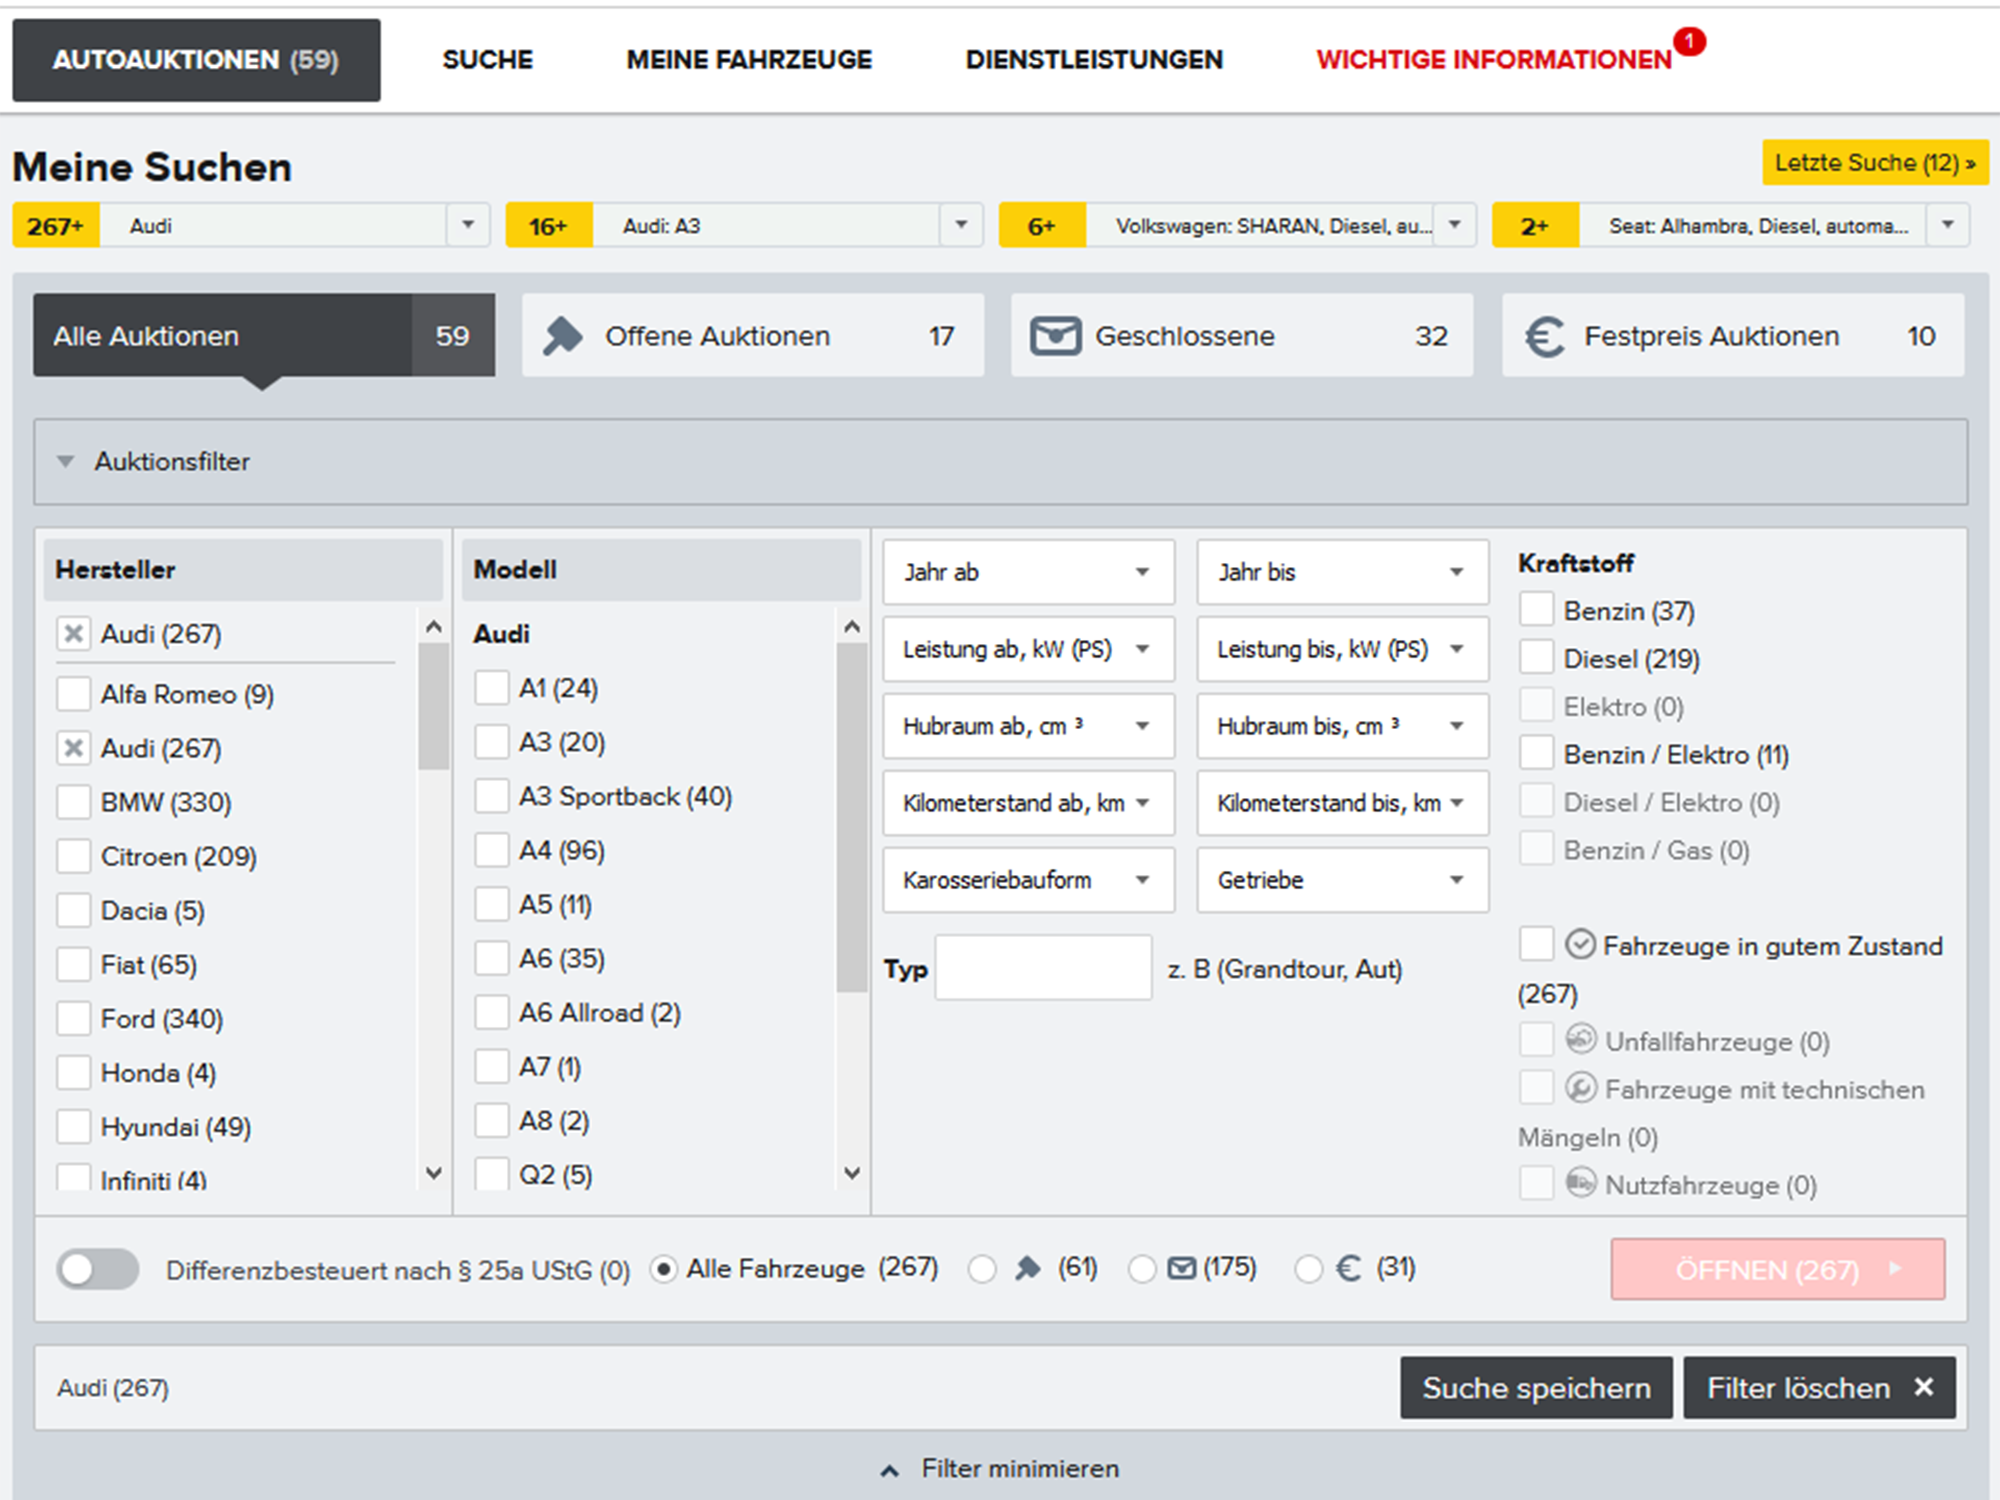The height and width of the screenshot is (1500, 2000).
Task: Expand saved search Audi: A3 dropdown arrow
Action: click(961, 225)
